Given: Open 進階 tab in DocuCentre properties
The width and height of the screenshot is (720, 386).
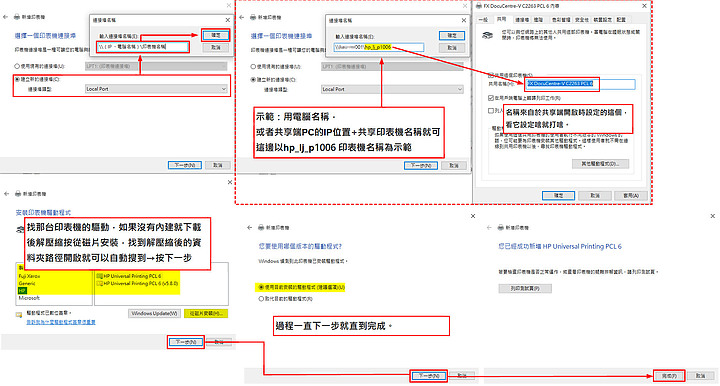Looking at the screenshot, I should pyautogui.click(x=539, y=20).
